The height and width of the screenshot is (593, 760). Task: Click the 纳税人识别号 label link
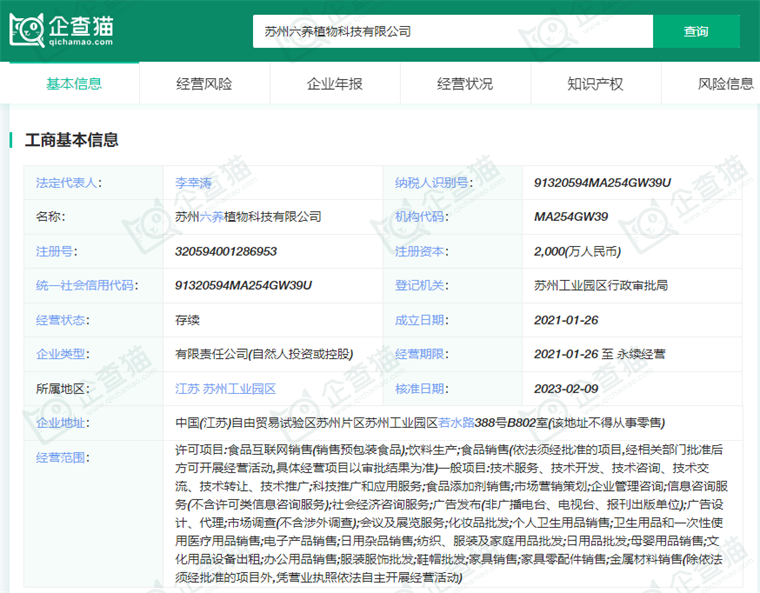pos(431,183)
